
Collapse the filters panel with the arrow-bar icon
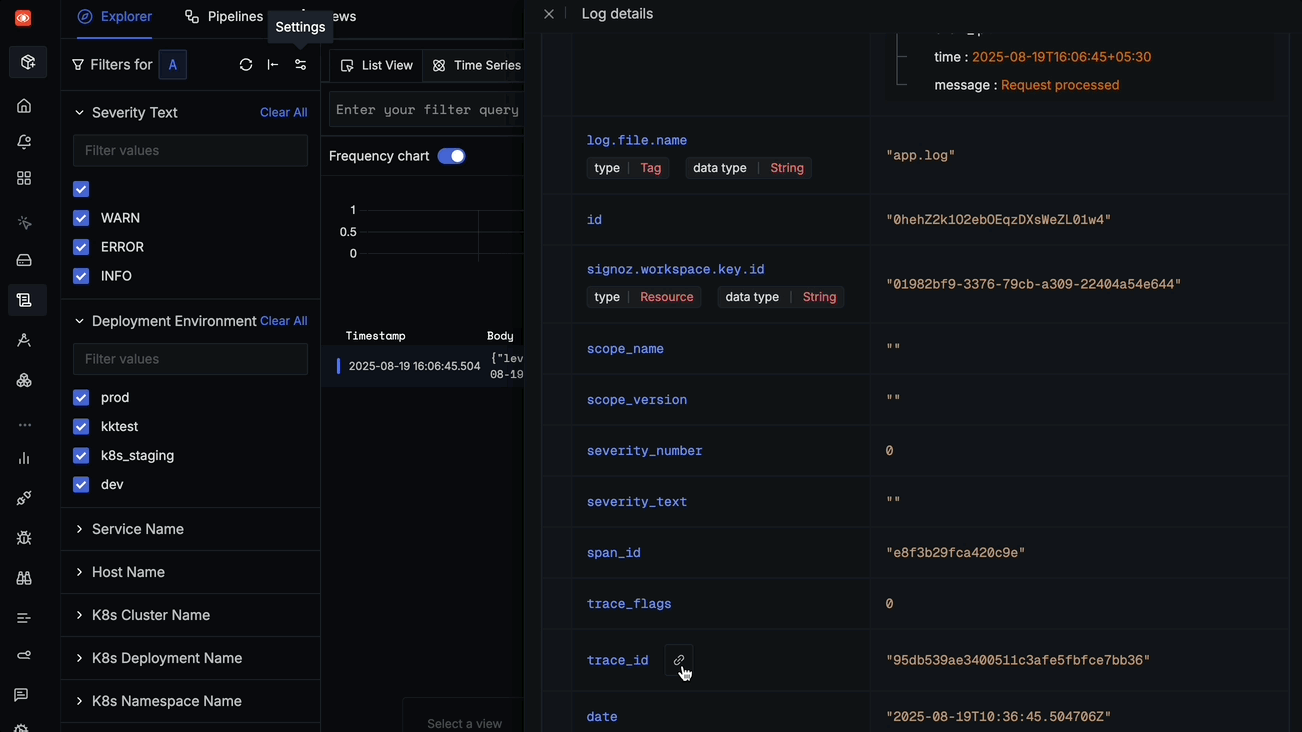point(273,65)
